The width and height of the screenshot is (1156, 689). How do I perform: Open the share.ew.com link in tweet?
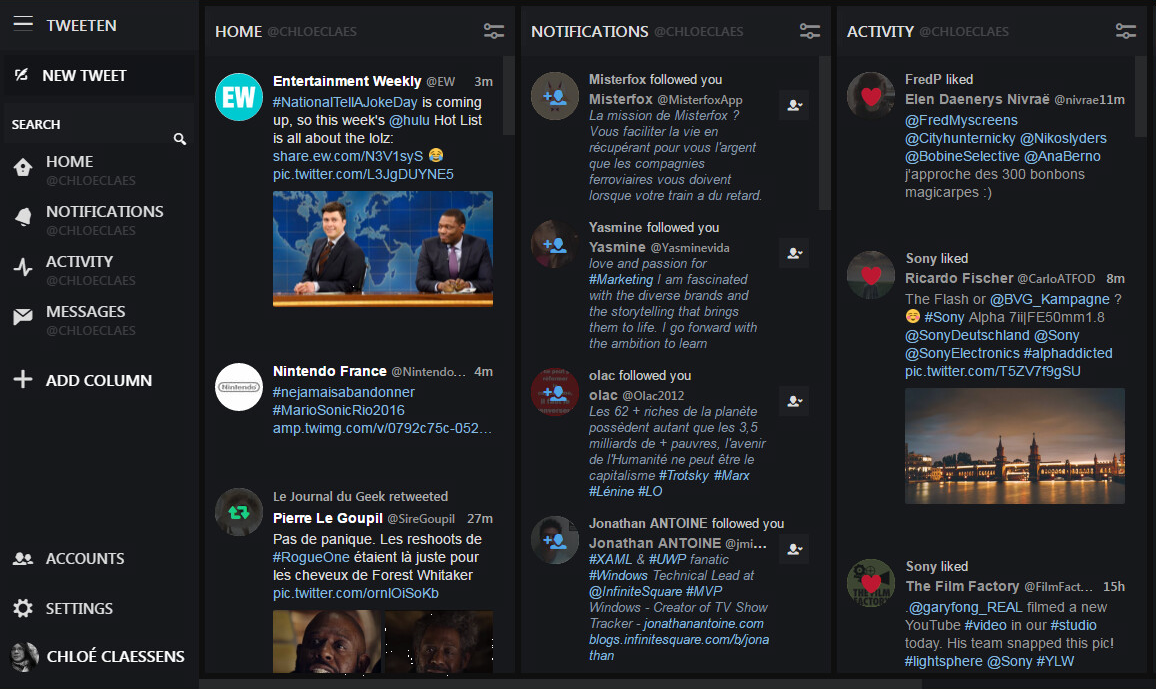point(347,156)
